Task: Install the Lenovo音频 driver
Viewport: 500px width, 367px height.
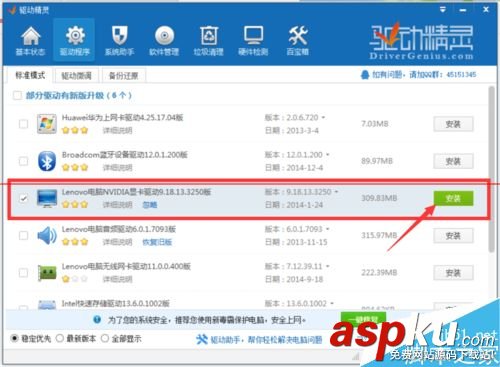Action: [x=453, y=236]
